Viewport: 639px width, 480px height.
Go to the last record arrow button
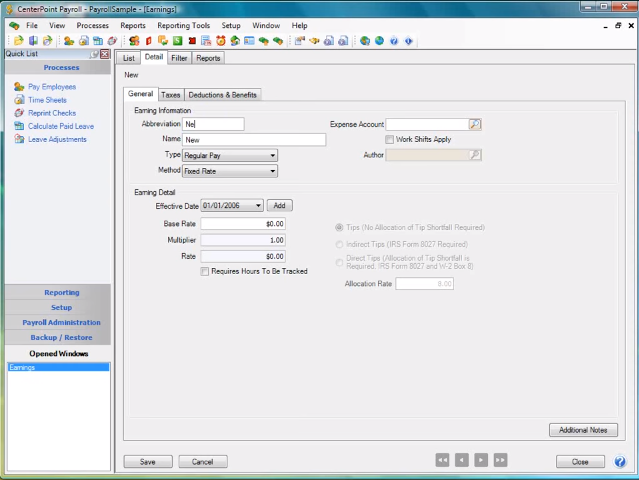[500, 460]
